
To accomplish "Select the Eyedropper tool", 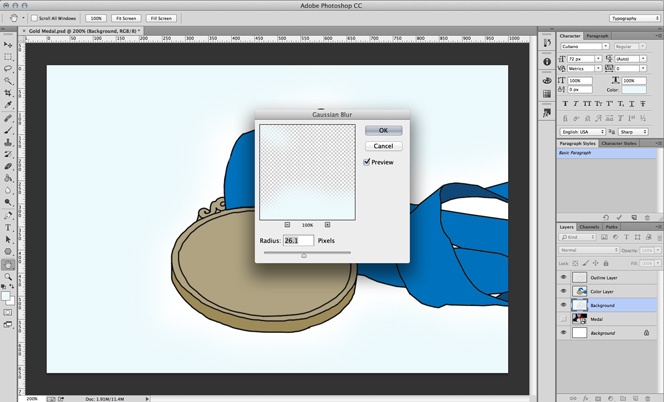I will pos(8,105).
